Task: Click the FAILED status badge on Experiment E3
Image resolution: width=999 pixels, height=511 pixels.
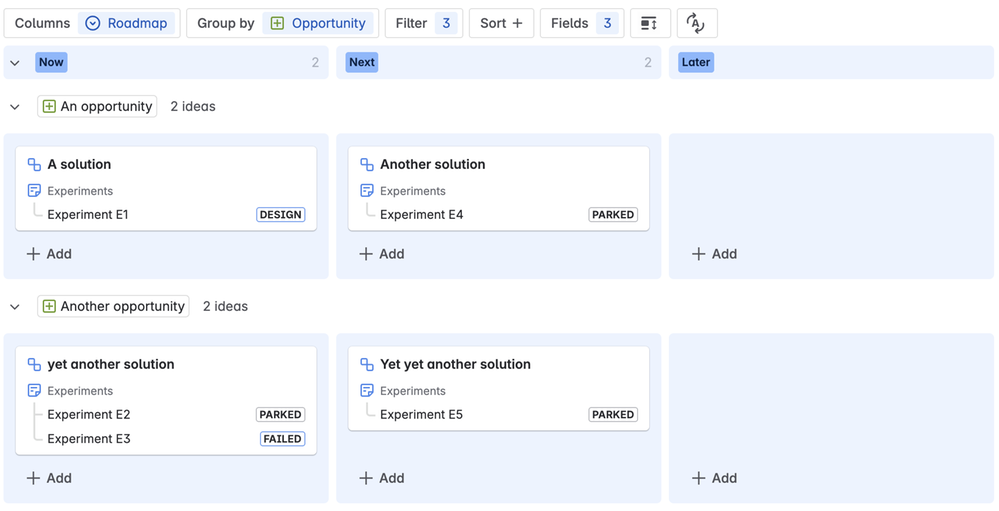Action: click(x=283, y=438)
